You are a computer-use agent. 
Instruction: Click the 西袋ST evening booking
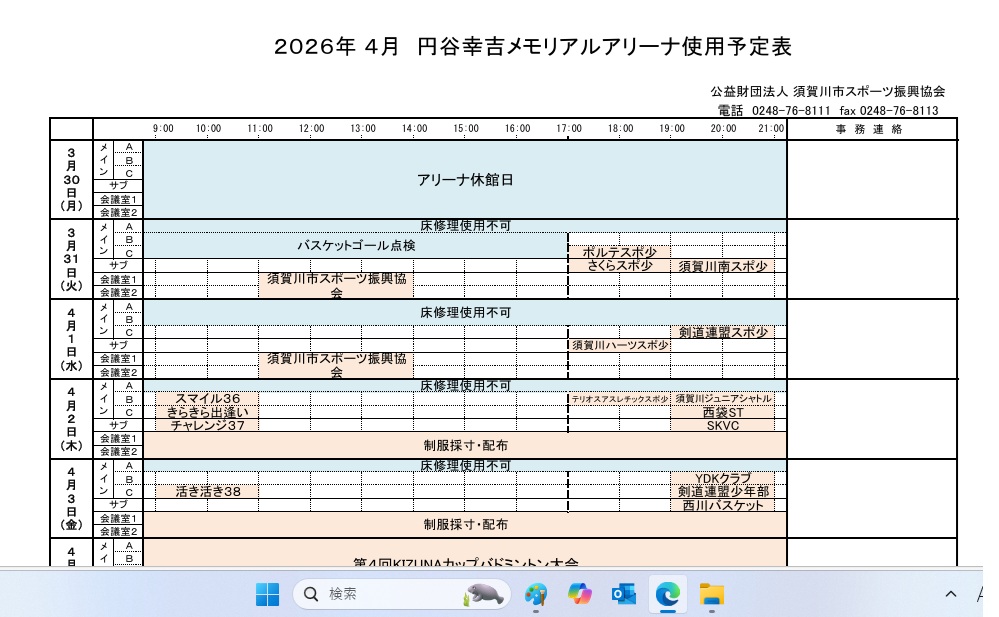pos(722,411)
